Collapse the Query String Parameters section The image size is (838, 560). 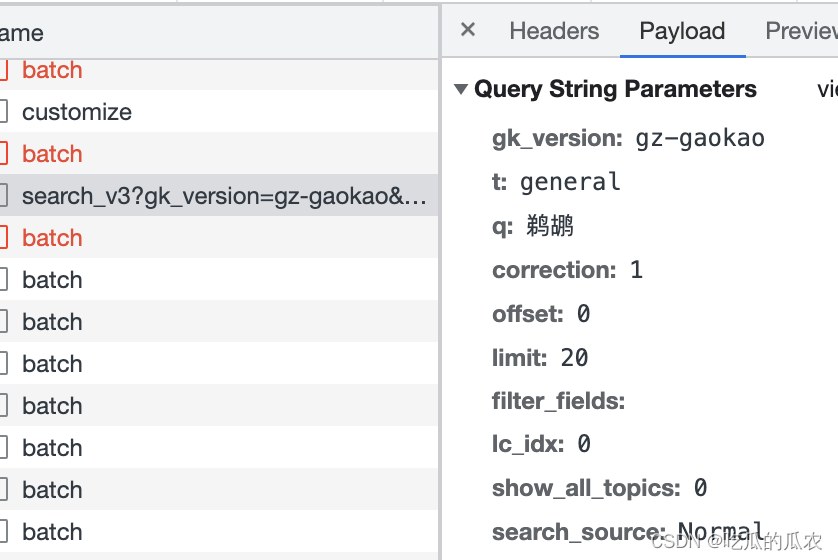tap(461, 89)
